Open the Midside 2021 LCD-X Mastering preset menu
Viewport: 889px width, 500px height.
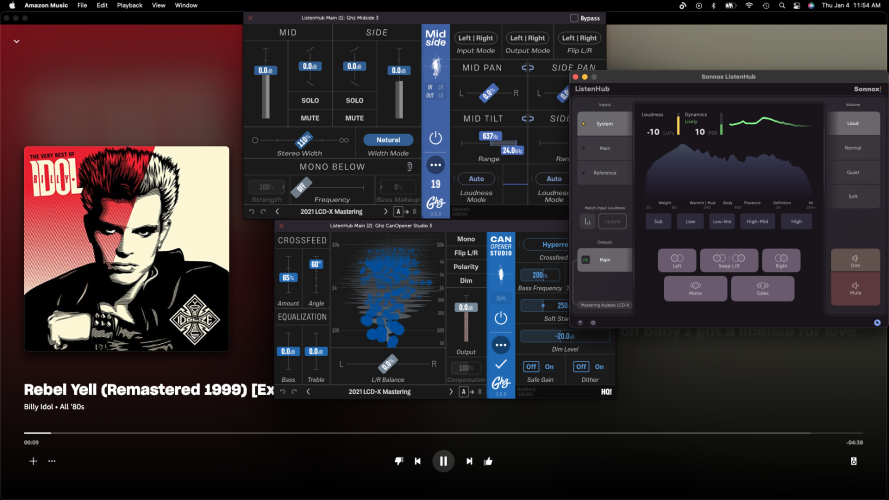pyautogui.click(x=331, y=211)
